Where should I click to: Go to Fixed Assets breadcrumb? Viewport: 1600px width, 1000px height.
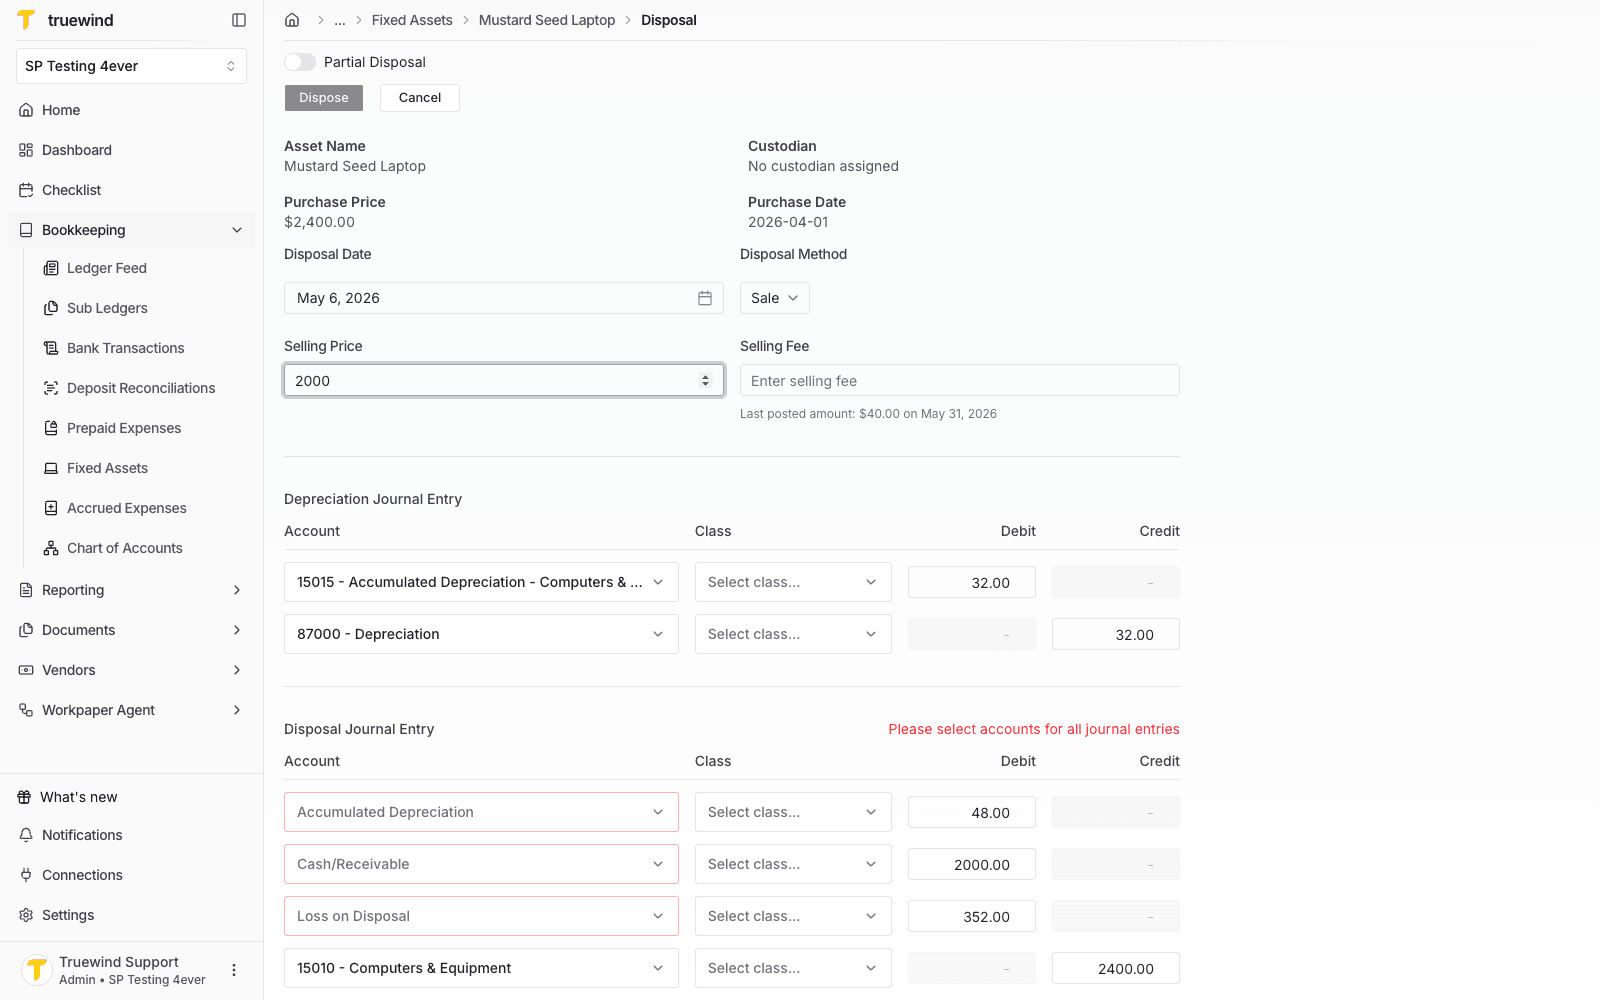(412, 20)
